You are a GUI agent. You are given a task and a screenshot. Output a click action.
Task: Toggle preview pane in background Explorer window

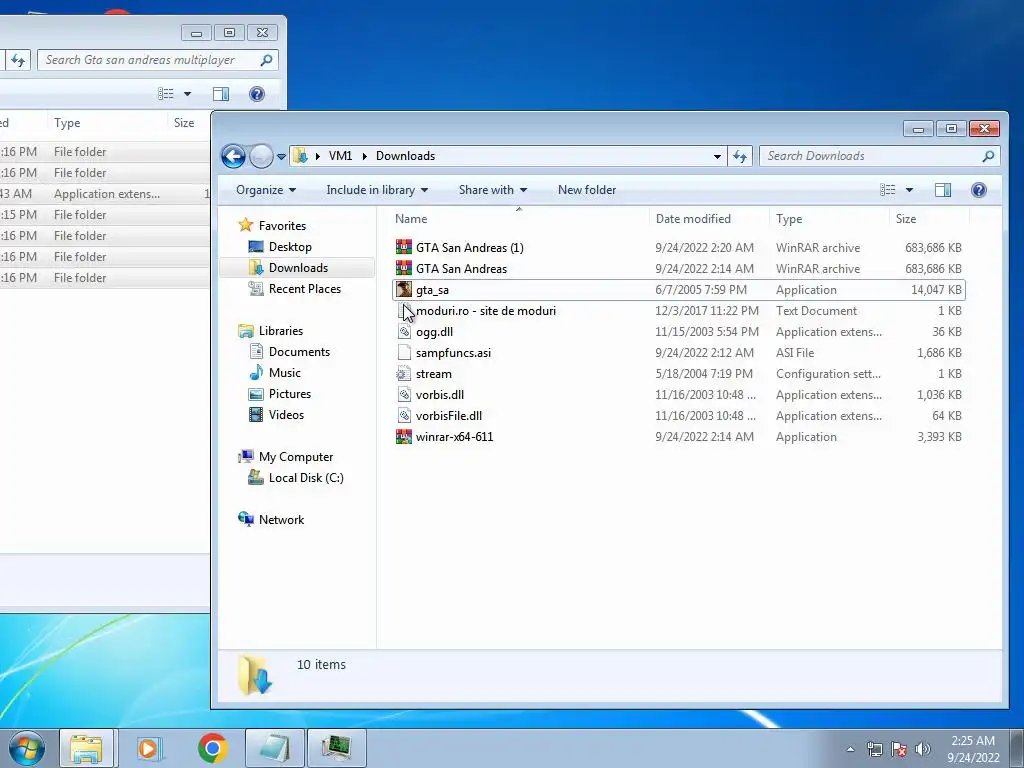[x=221, y=94]
